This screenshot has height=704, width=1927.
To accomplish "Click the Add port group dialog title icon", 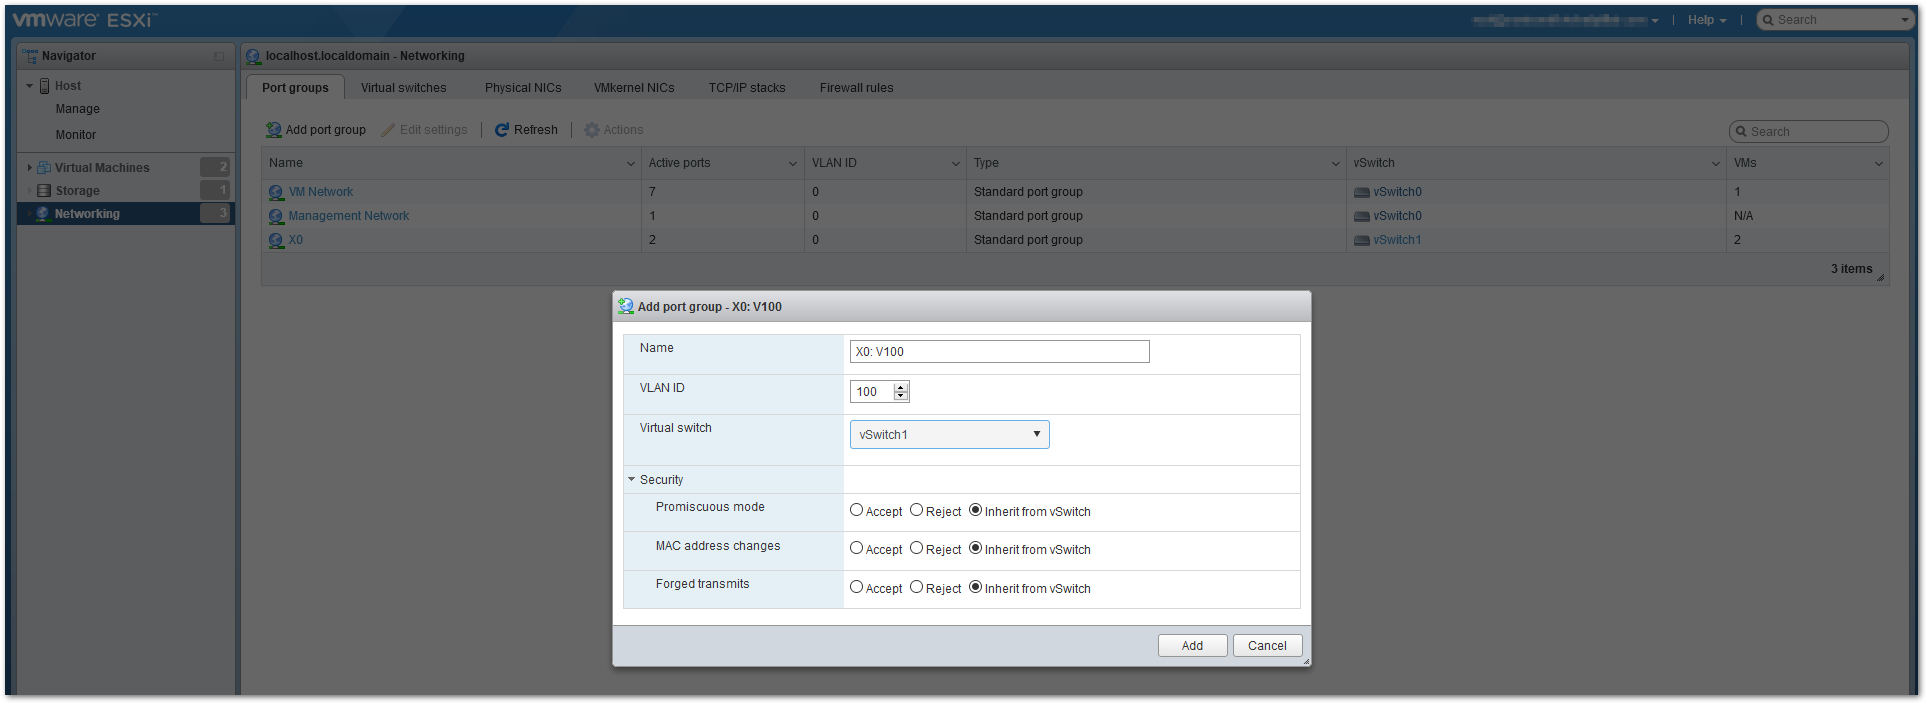I will pyautogui.click(x=626, y=306).
